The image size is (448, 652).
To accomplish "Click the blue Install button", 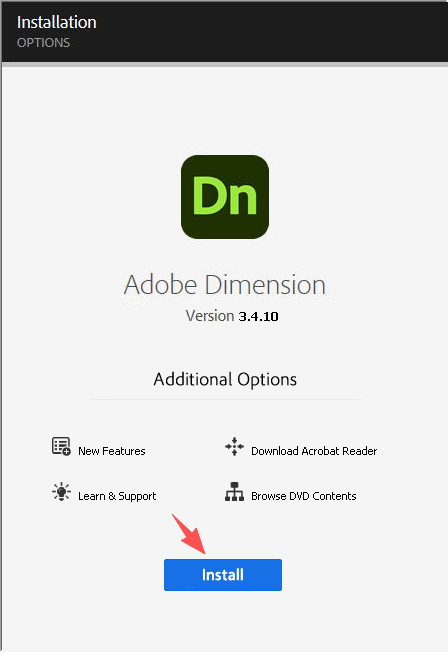I will pyautogui.click(x=223, y=575).
